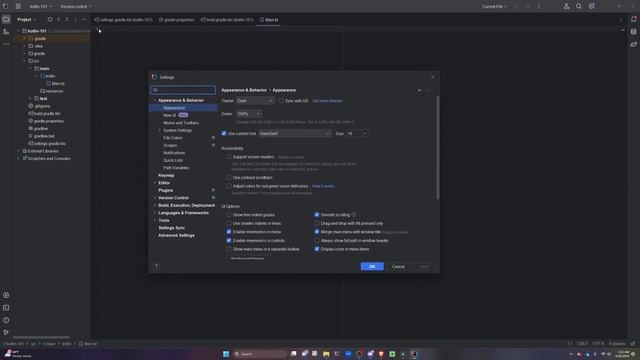This screenshot has height=360, width=640.
Task: Click Select Opened File target icon
Action: click(50, 19)
